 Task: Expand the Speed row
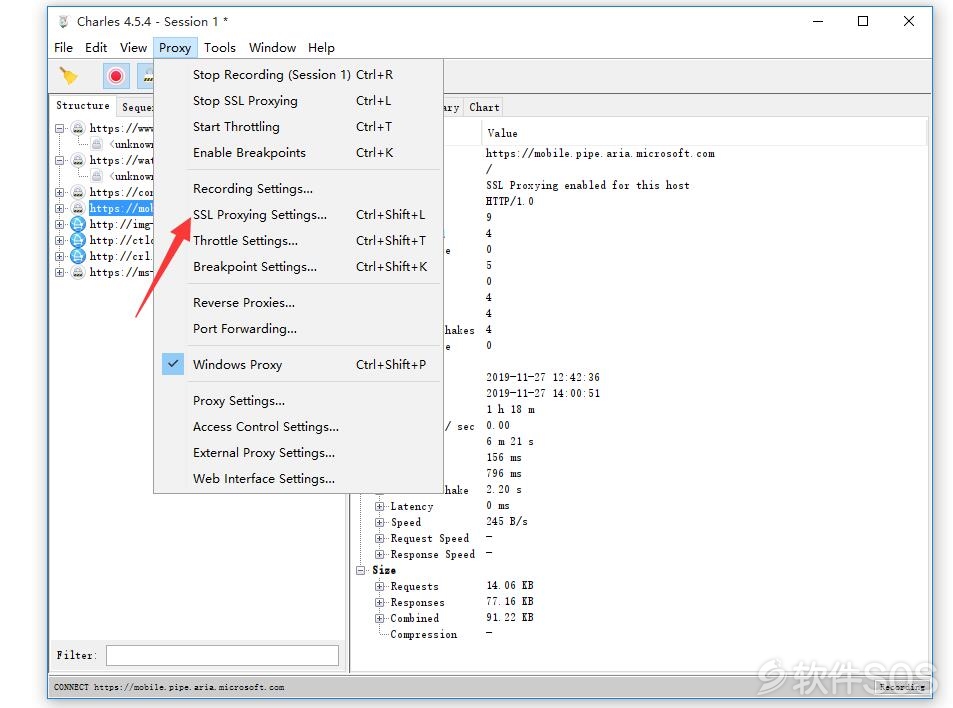coord(379,522)
